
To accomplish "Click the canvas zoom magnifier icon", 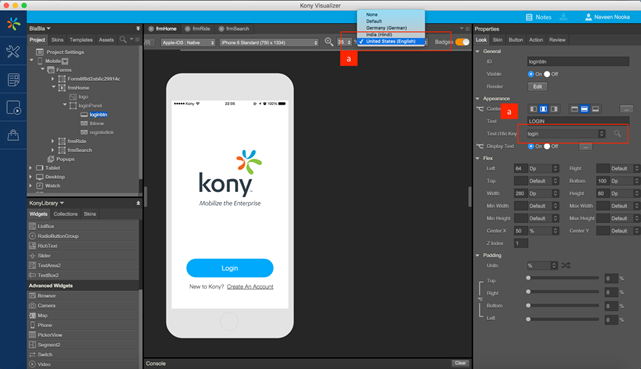I will tap(329, 42).
